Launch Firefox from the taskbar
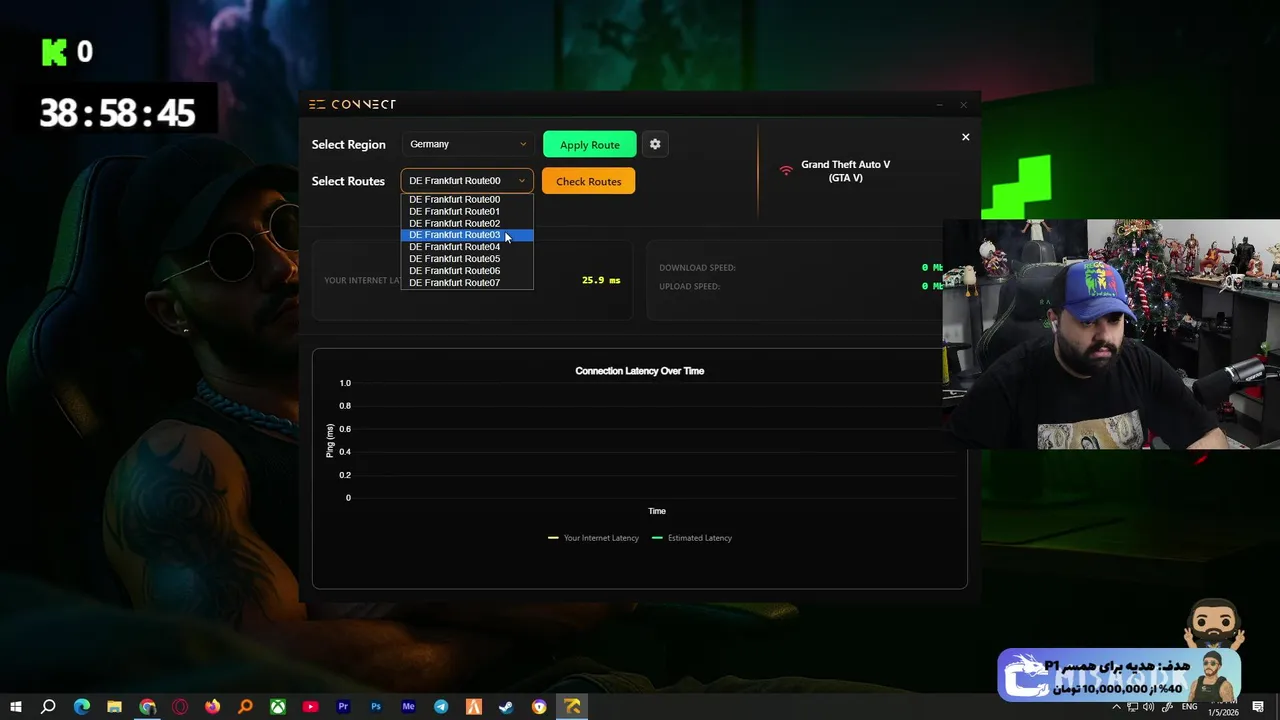The height and width of the screenshot is (720, 1280). [x=212, y=707]
